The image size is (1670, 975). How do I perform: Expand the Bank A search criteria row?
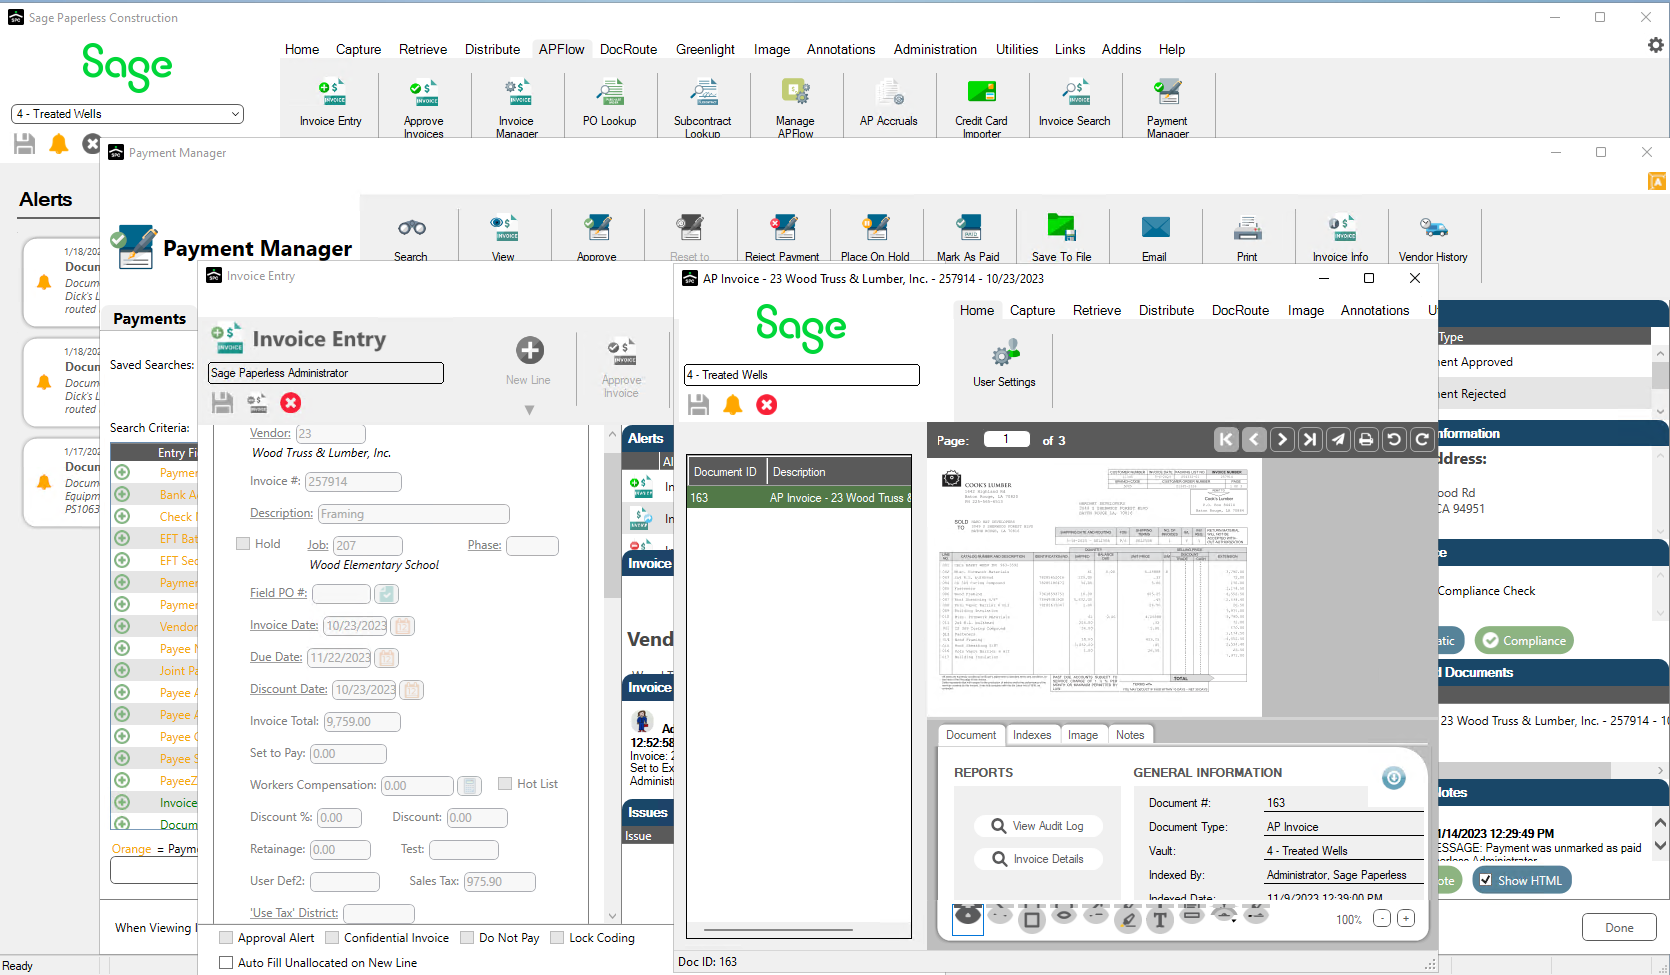coord(122,494)
